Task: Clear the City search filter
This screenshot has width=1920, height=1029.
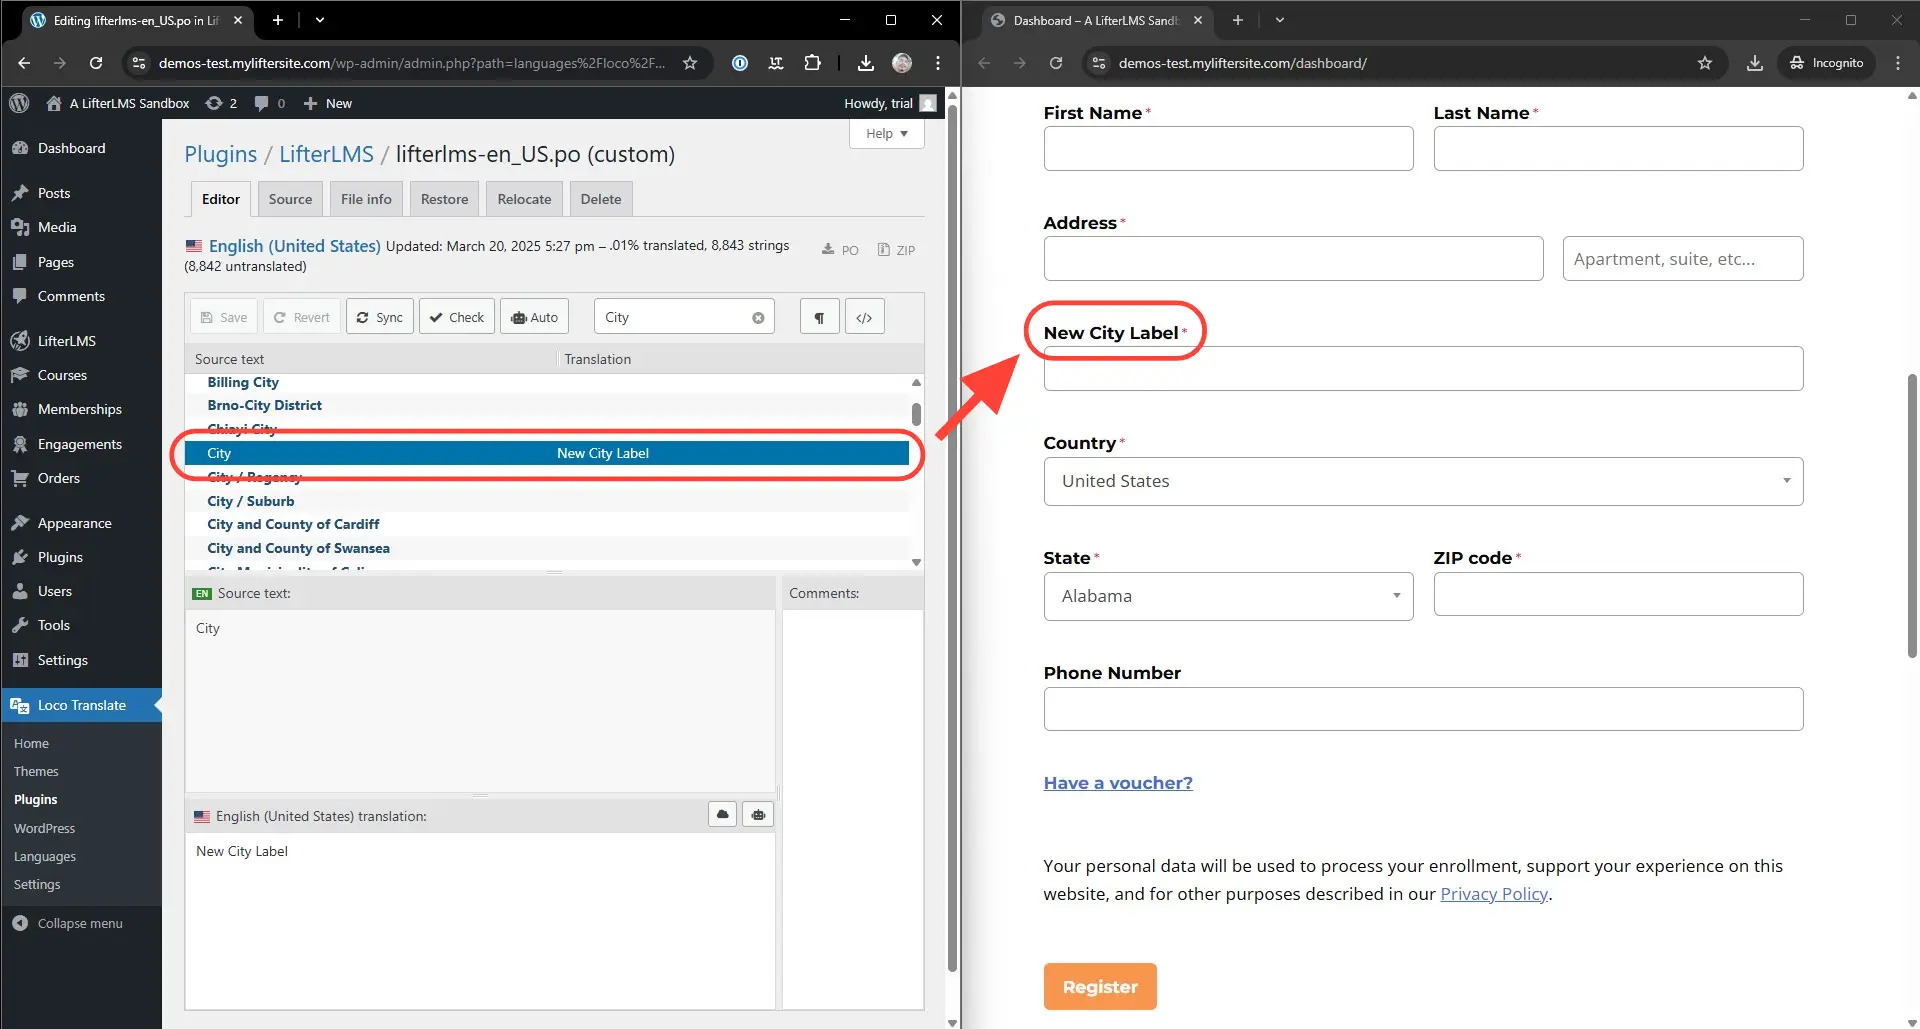Action: (x=758, y=318)
